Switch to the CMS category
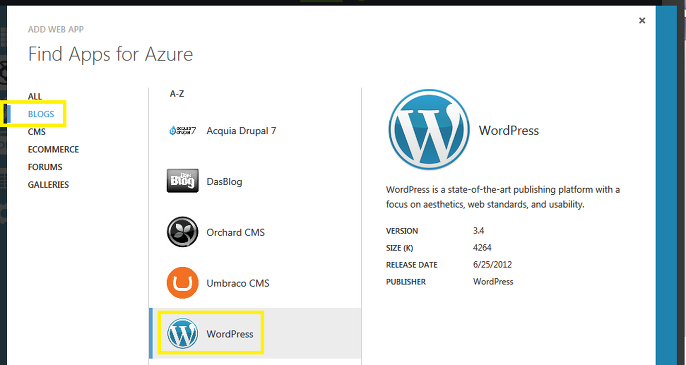Screen dimensions: 686x365 click(37, 132)
